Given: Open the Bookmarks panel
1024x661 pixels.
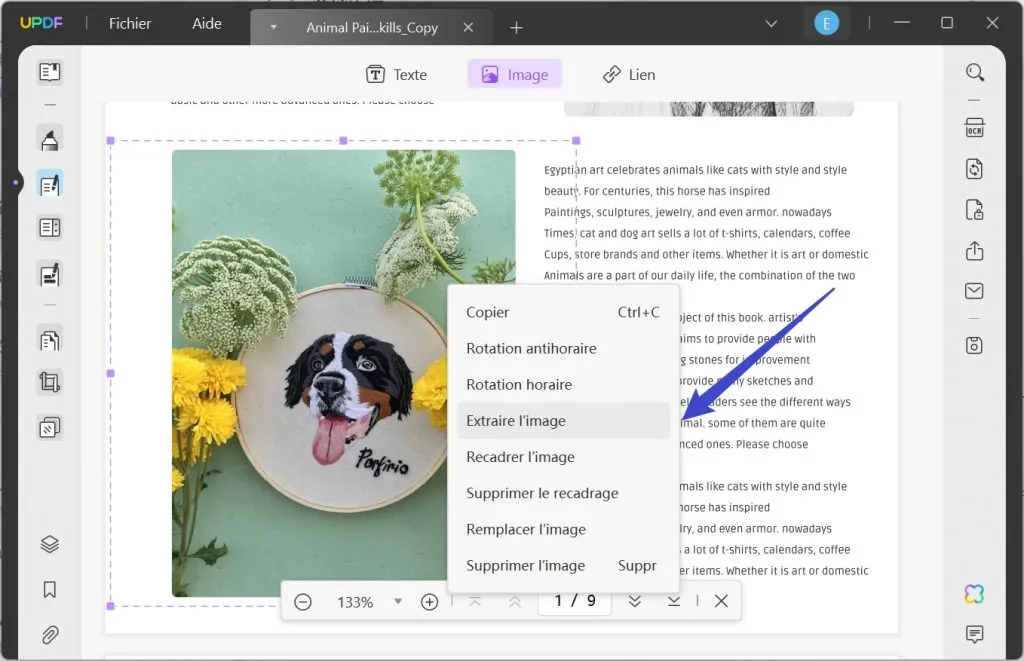Looking at the screenshot, I should pos(50,590).
